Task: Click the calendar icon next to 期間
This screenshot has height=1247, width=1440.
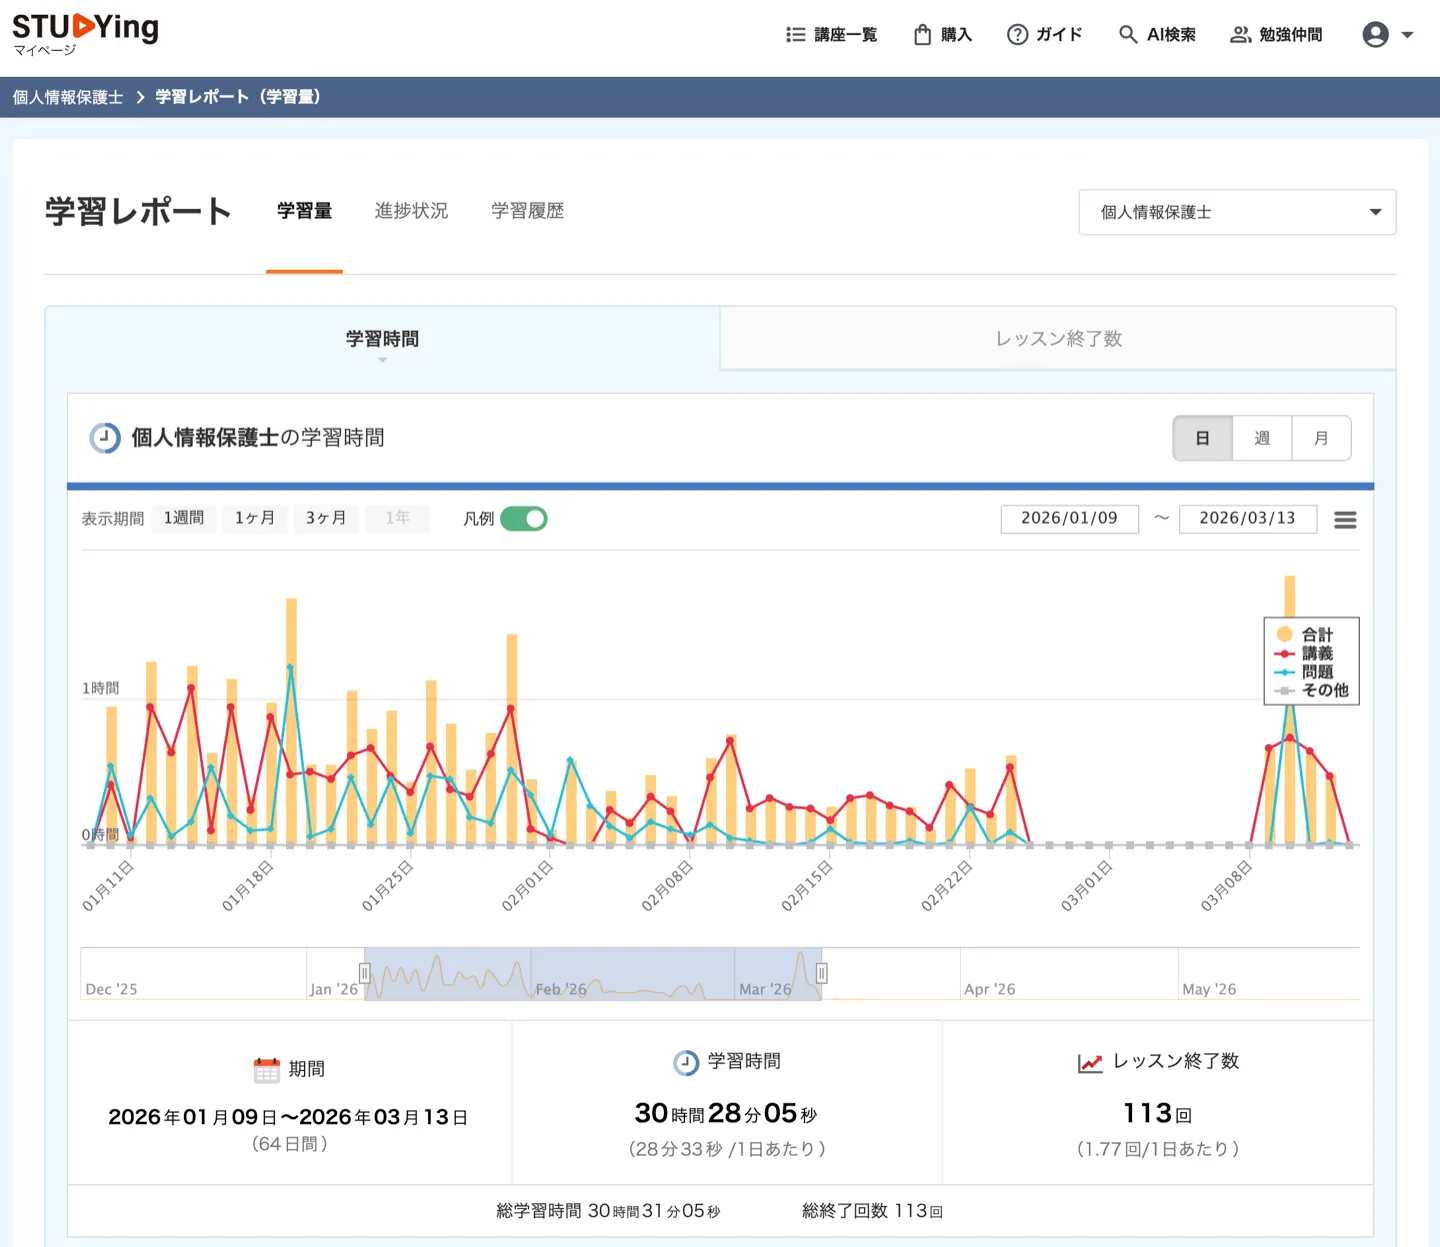Action: [266, 1070]
